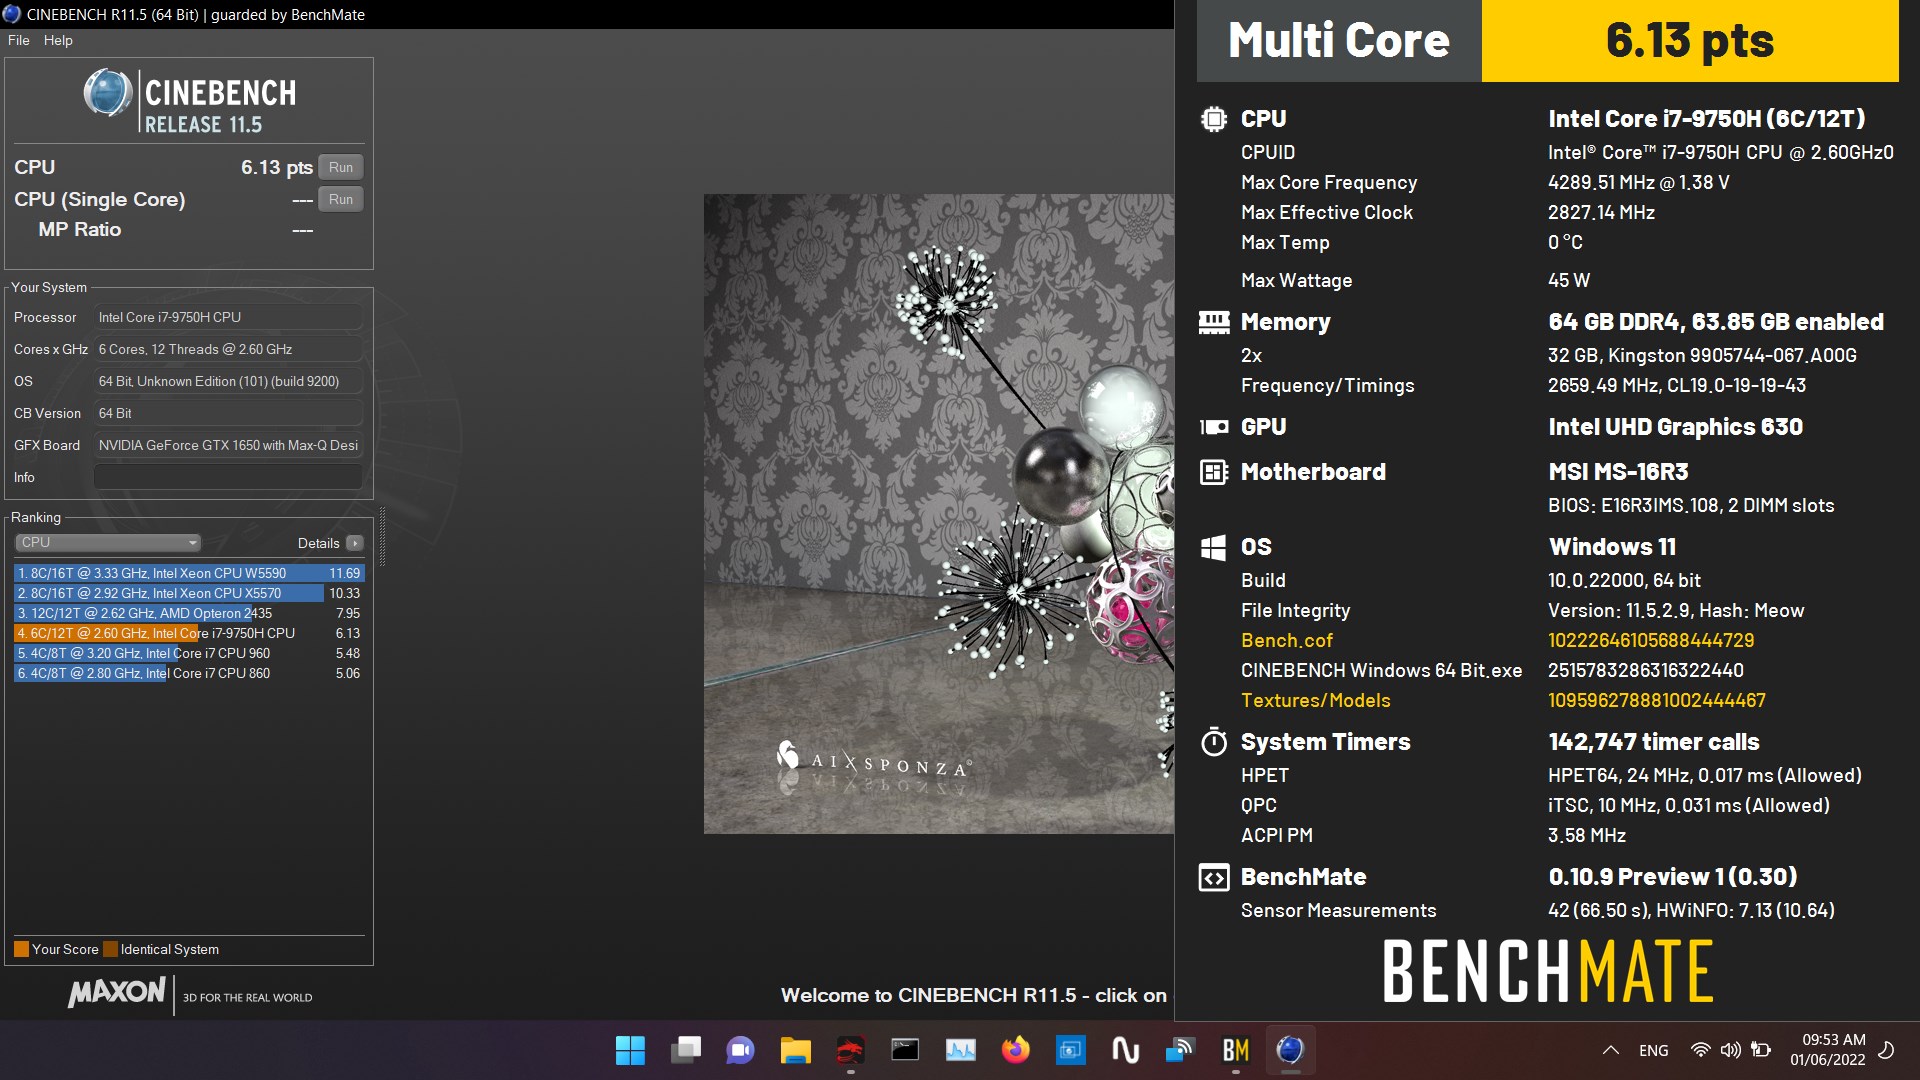The height and width of the screenshot is (1080, 1920).
Task: Click the Cinebench sphere logo icon
Action: click(108, 93)
